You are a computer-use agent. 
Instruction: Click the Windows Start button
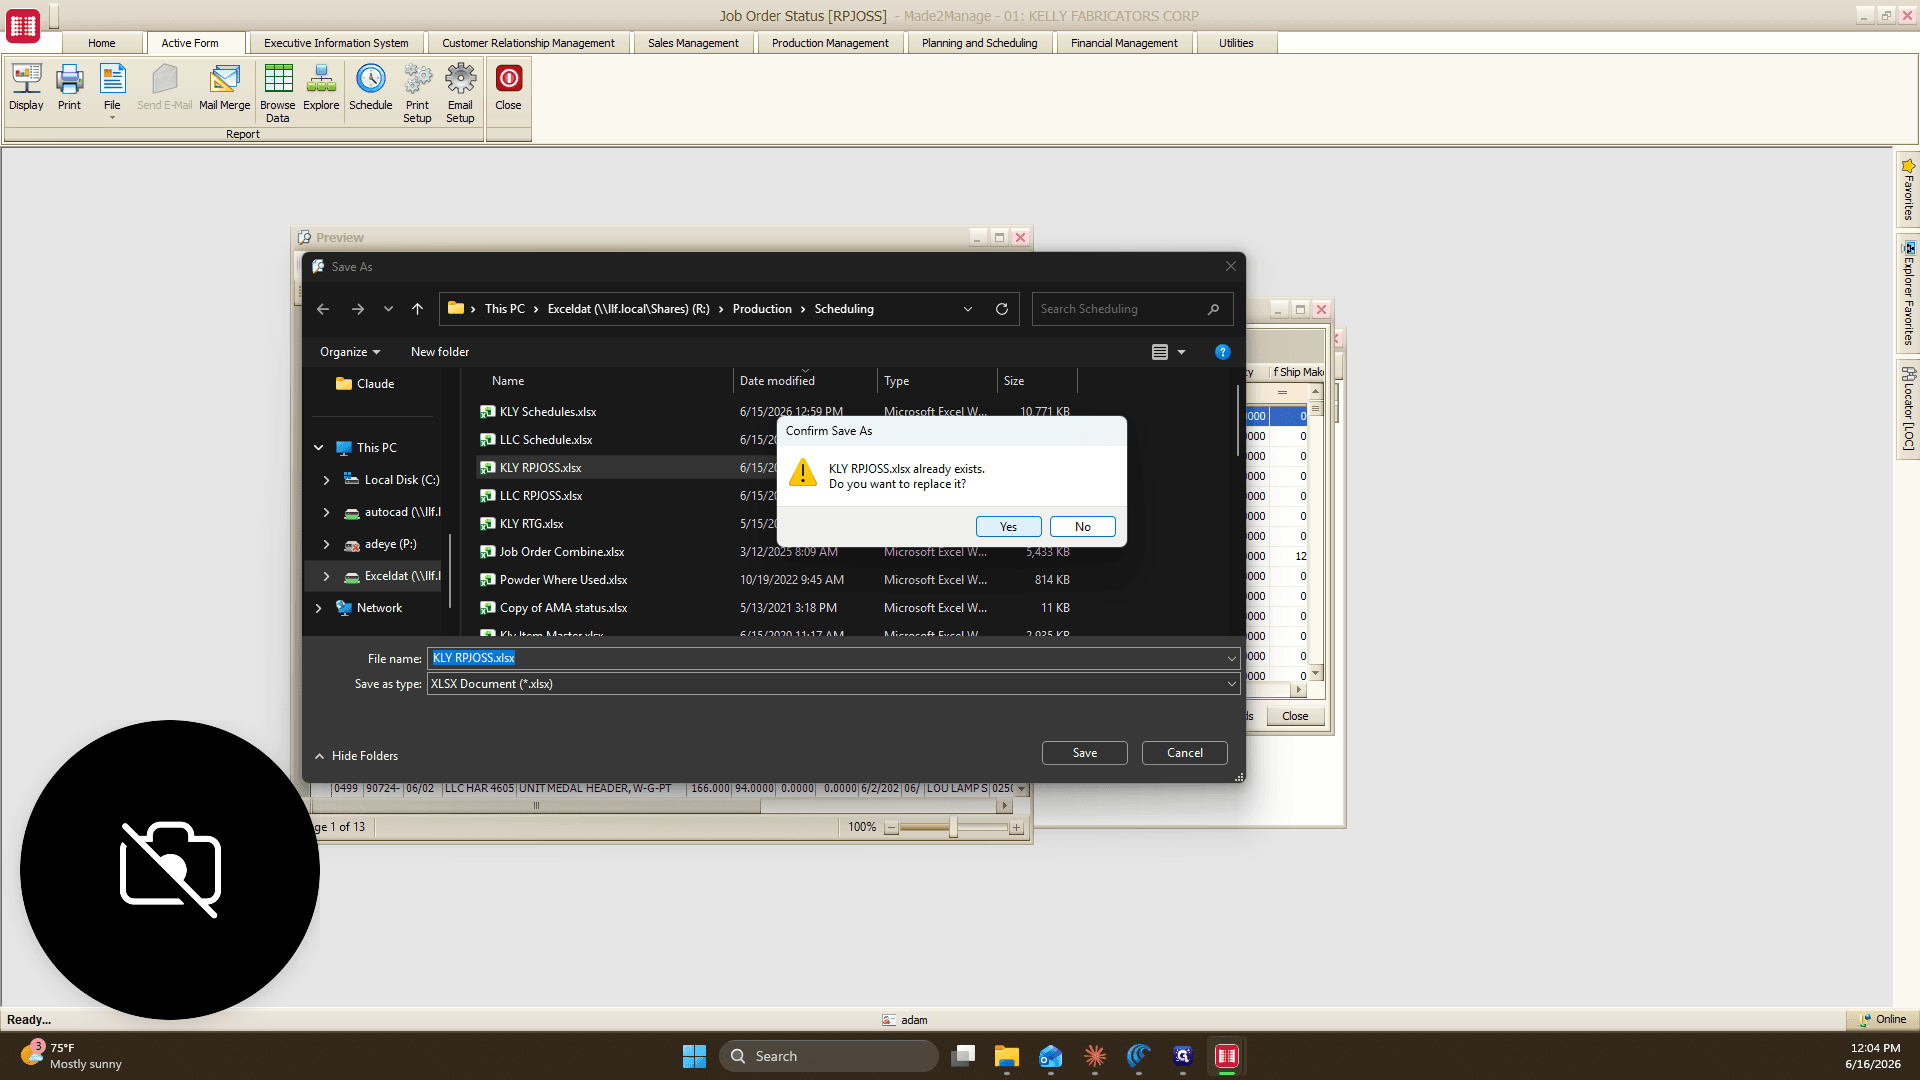pyautogui.click(x=694, y=1056)
